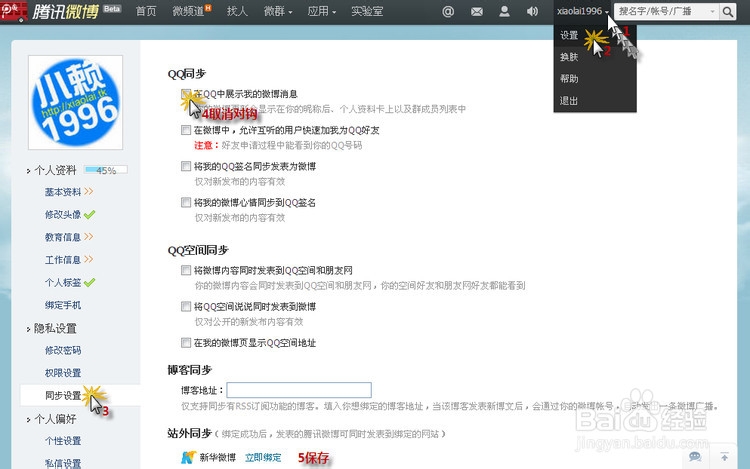Toggle 将我的微博心情同步到QQ签名 checkbox
This screenshot has height=469, width=750.
[x=186, y=203]
